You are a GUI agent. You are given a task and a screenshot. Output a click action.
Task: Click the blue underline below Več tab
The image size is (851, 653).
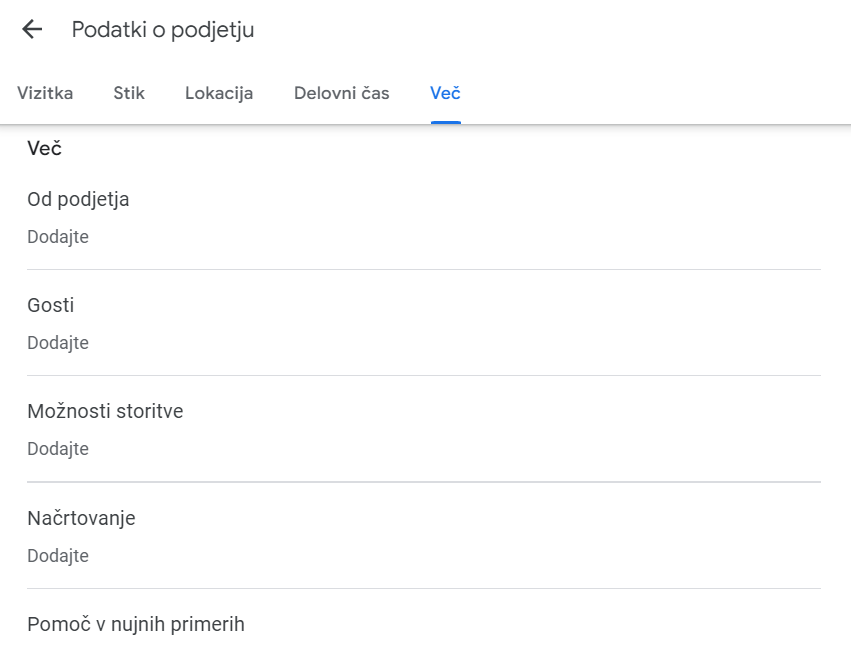pyautogui.click(x=445, y=122)
